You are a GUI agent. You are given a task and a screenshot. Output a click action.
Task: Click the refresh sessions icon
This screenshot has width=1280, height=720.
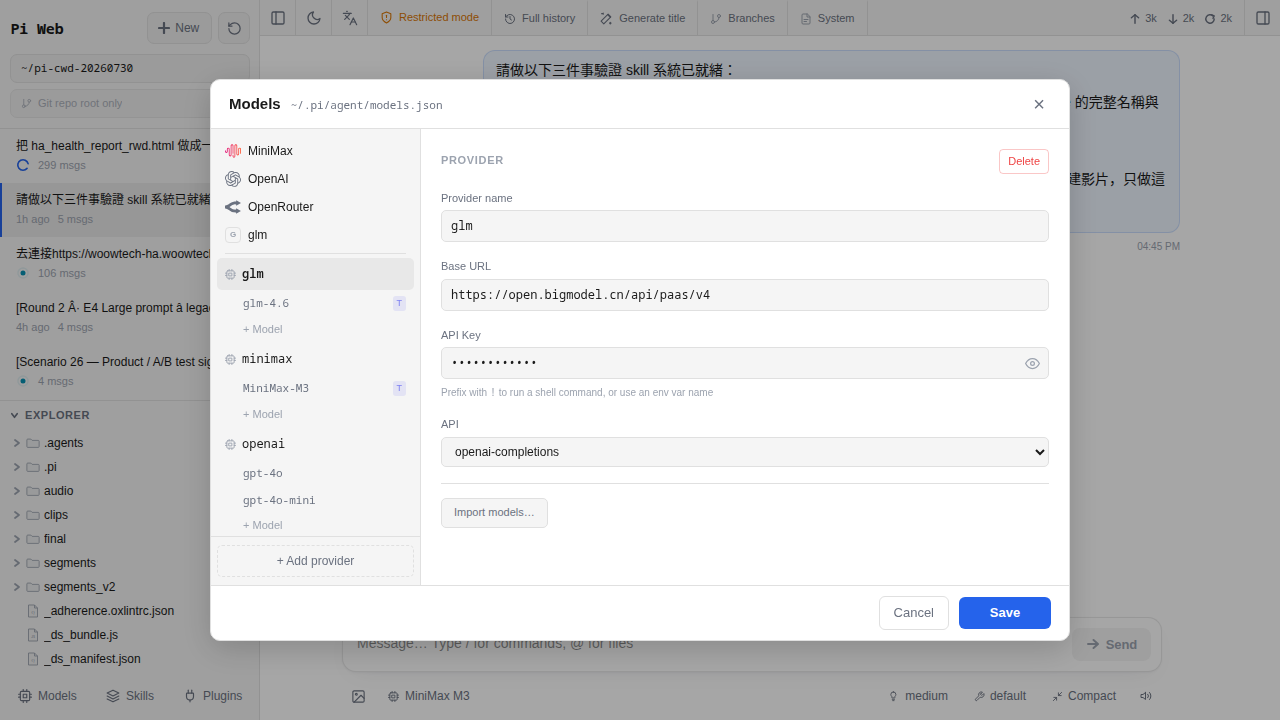tap(234, 28)
